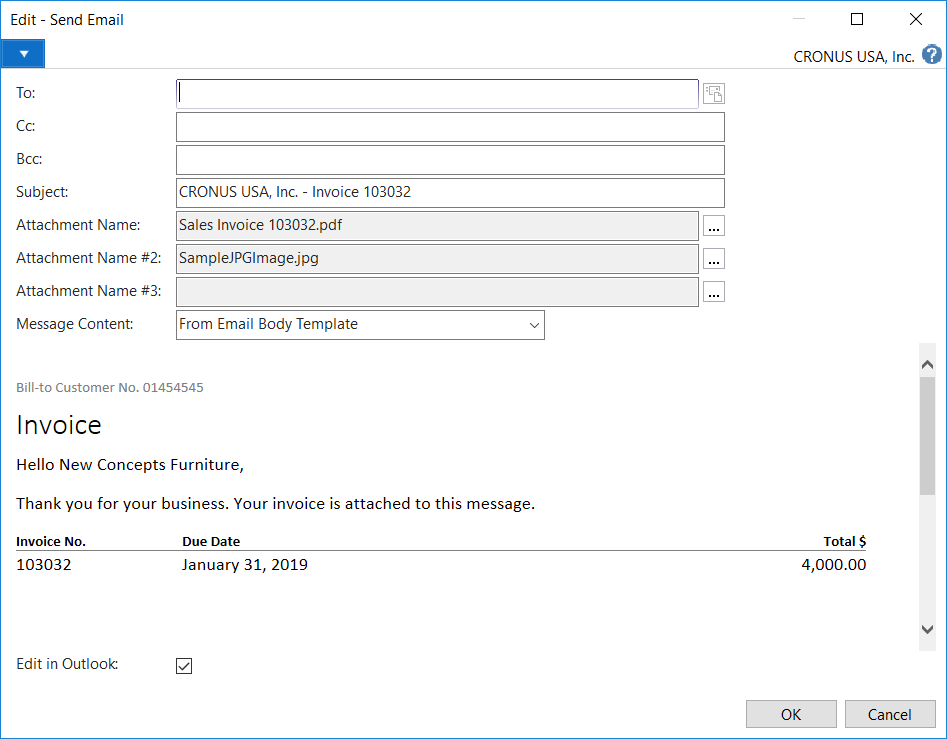947x739 pixels.
Task: Click the SampleJPGImage.jpg attachment field
Action: tap(437, 259)
